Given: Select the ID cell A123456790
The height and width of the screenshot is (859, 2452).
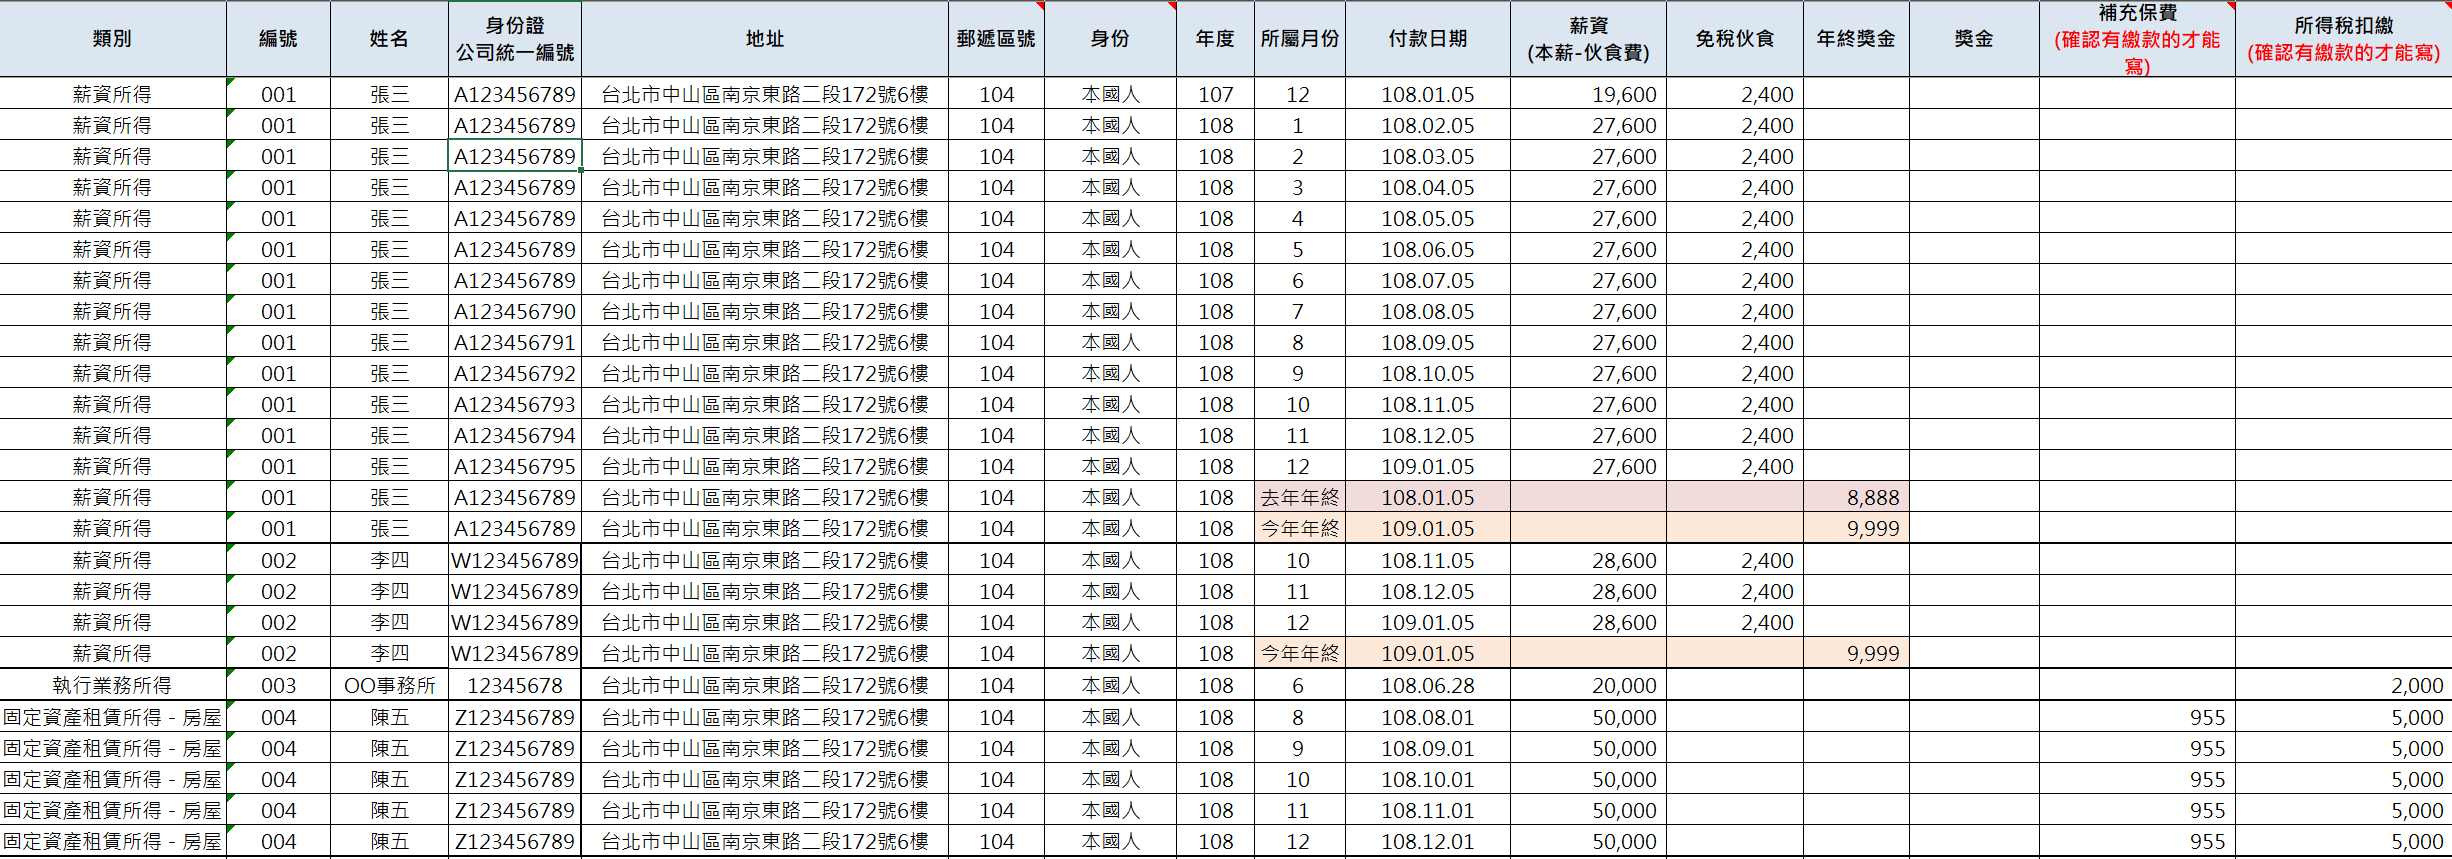Looking at the screenshot, I should point(515,311).
